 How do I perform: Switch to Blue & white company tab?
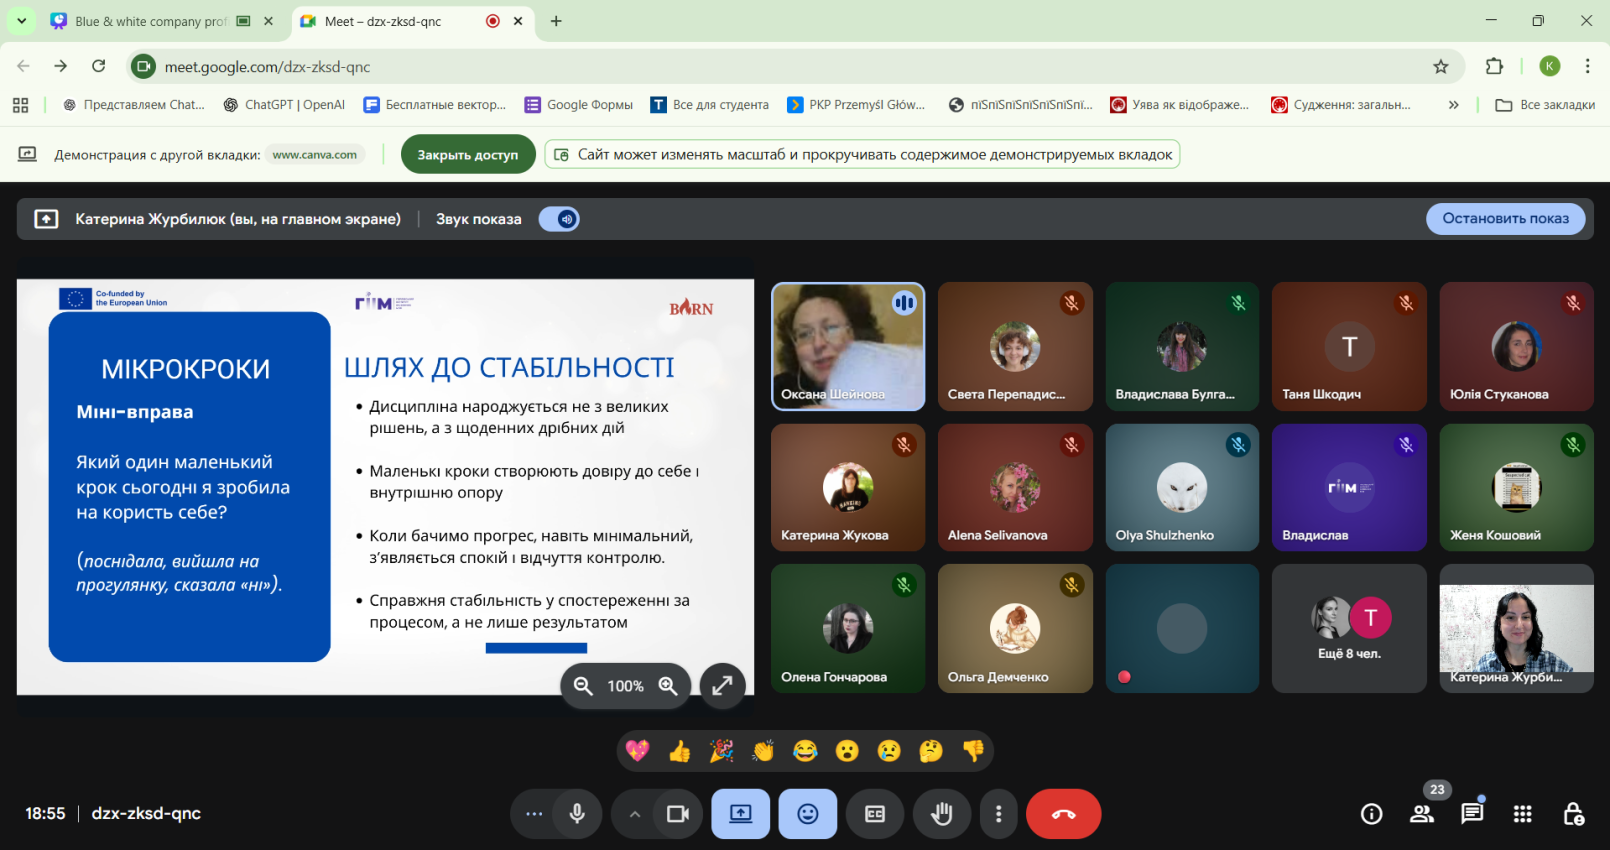pos(150,21)
